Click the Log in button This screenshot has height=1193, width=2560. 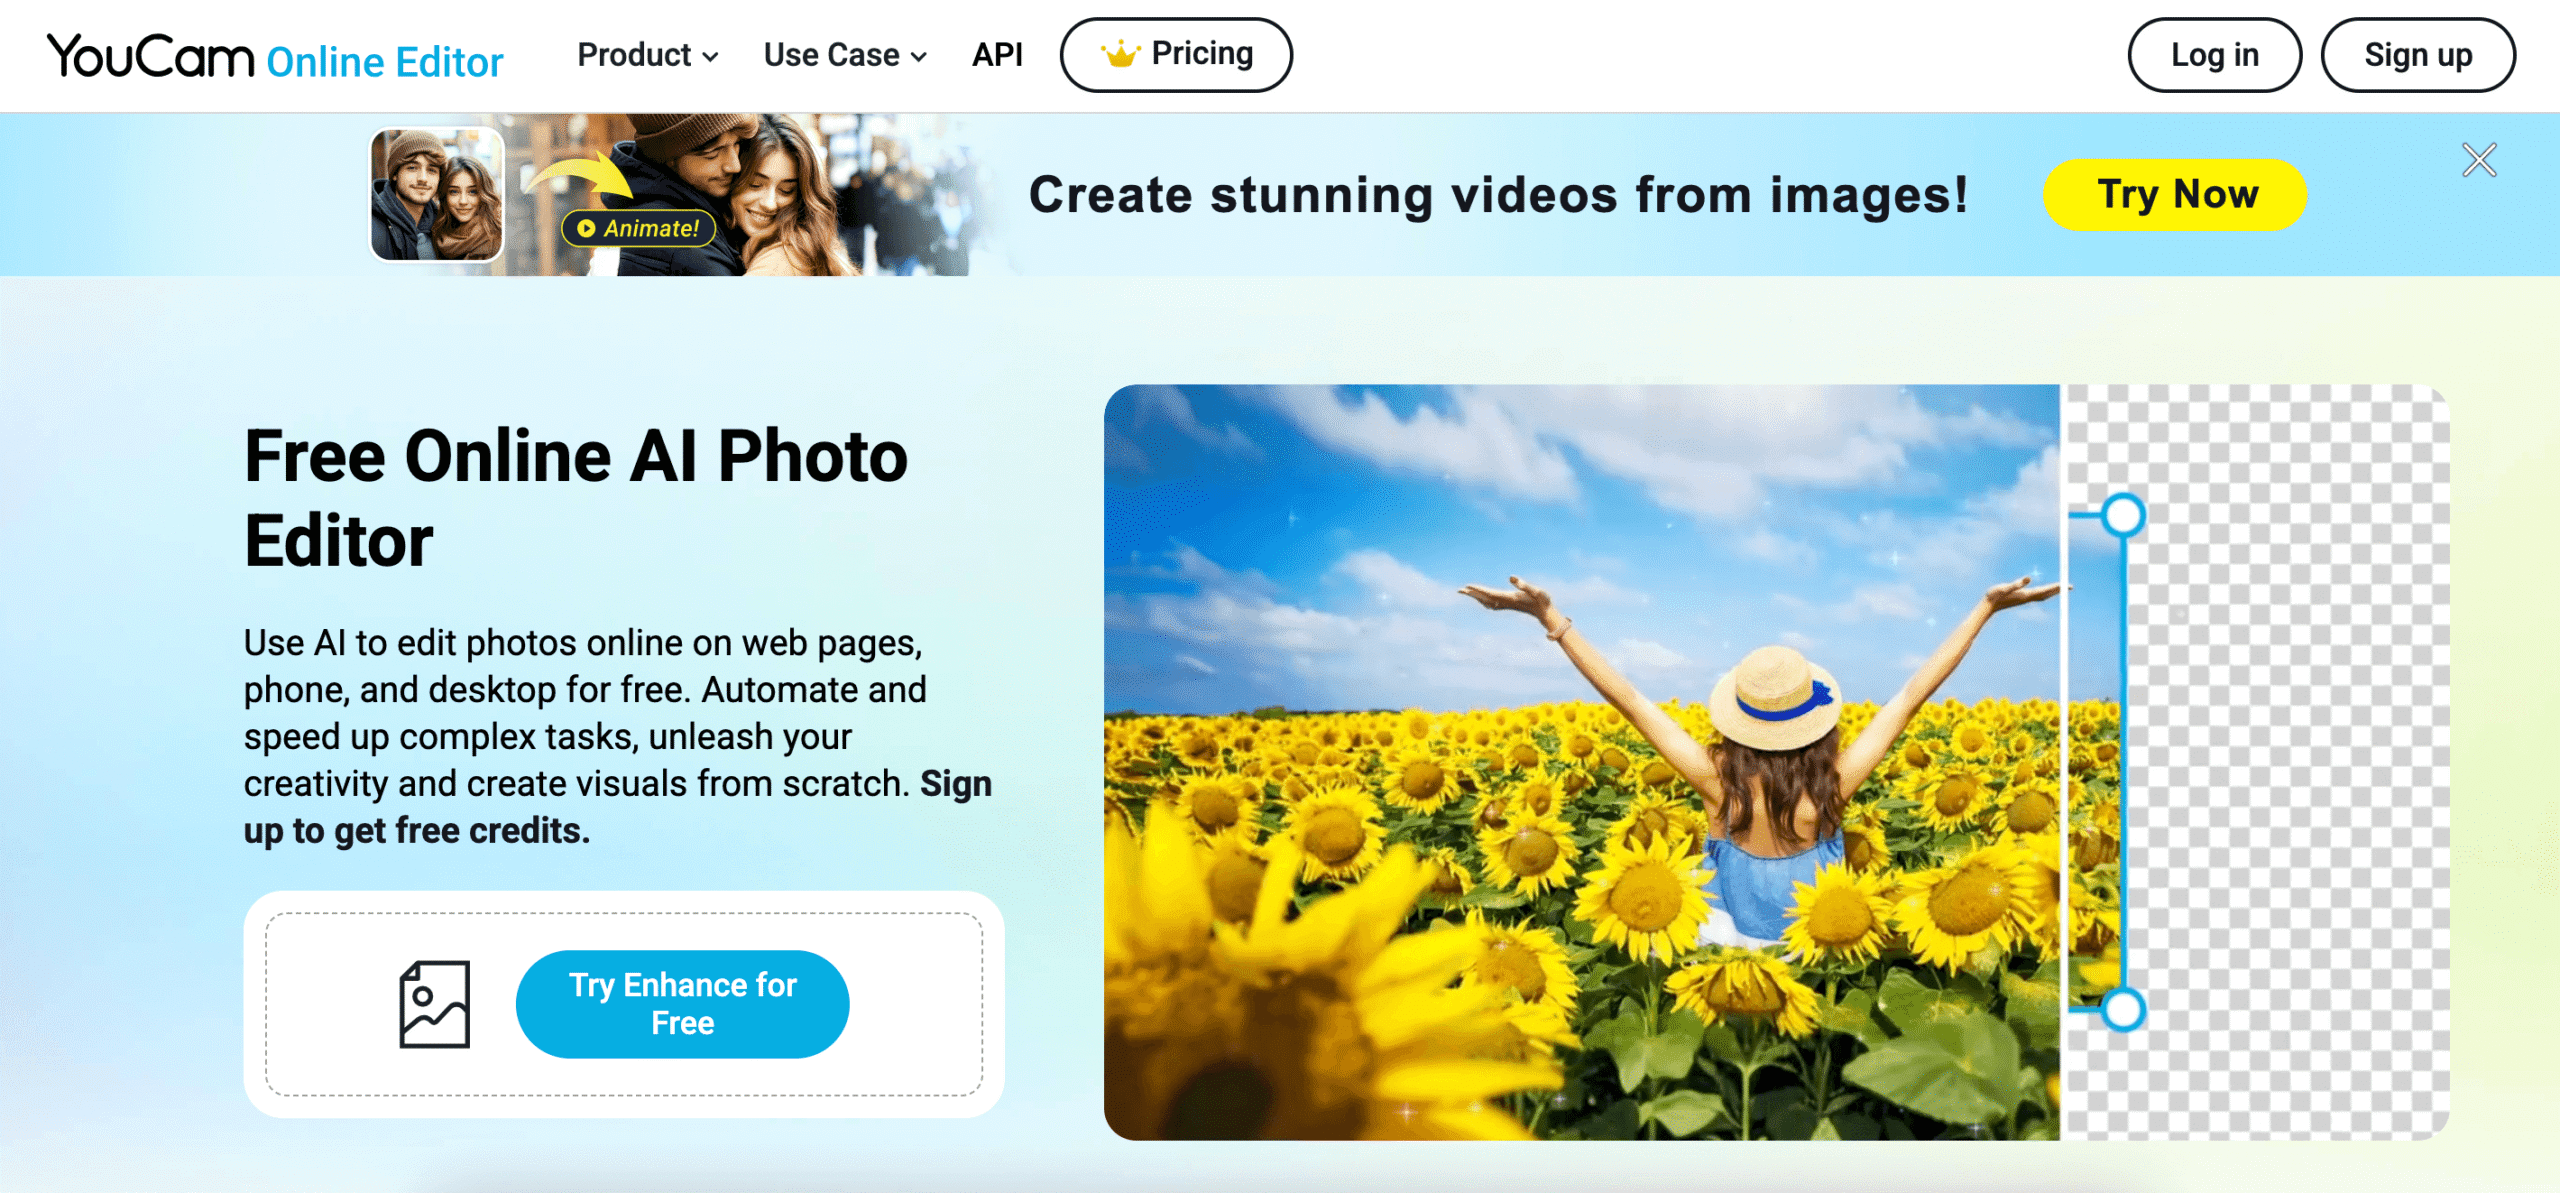pos(2214,55)
